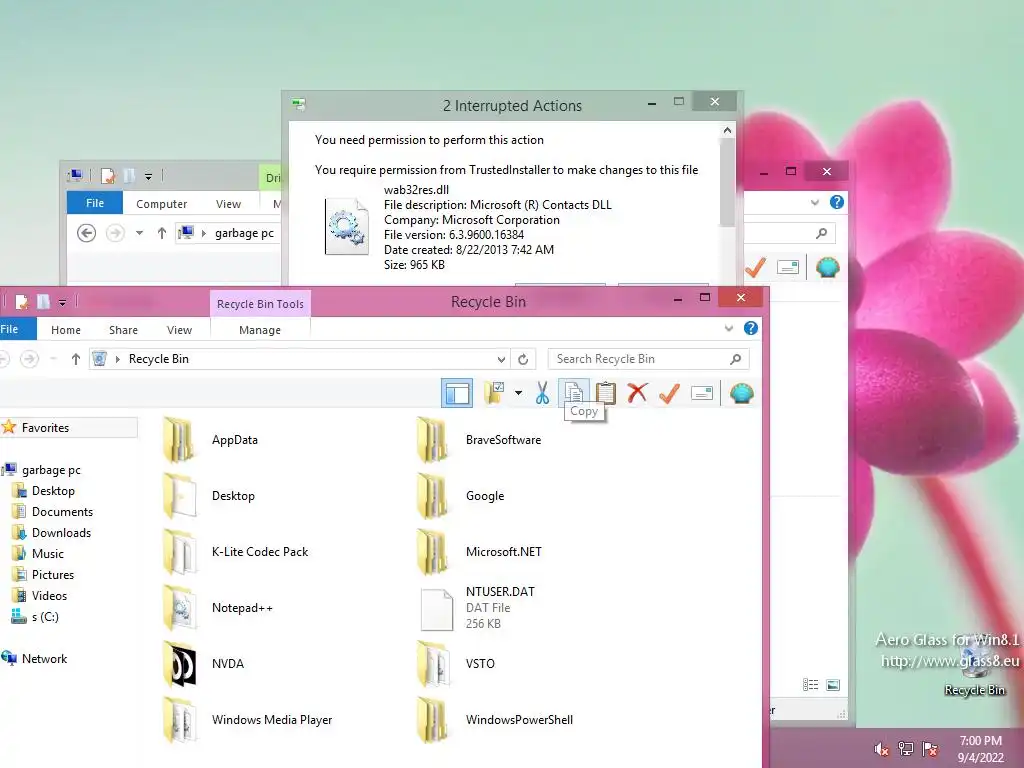
Task: Switch to details view in back window
Action: click(x=810, y=684)
